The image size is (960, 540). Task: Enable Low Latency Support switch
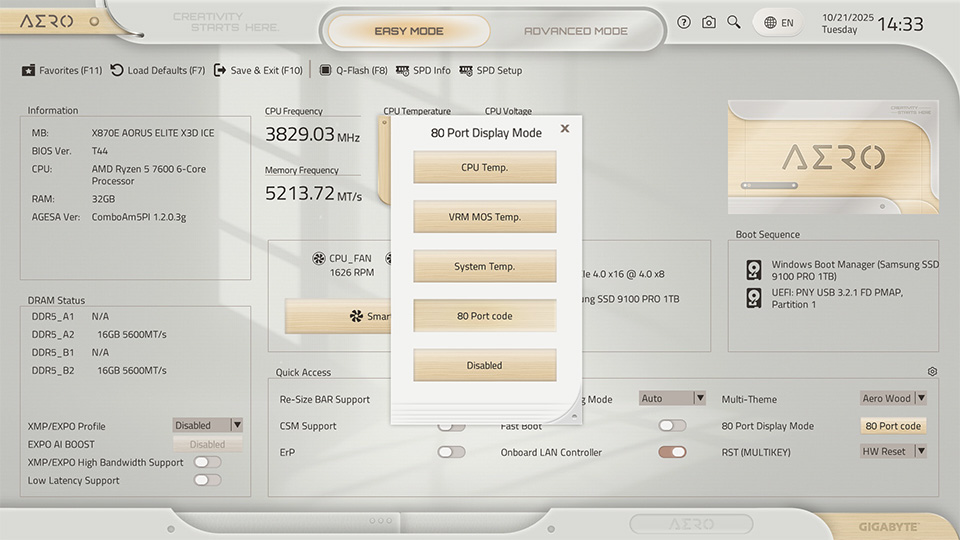207,480
